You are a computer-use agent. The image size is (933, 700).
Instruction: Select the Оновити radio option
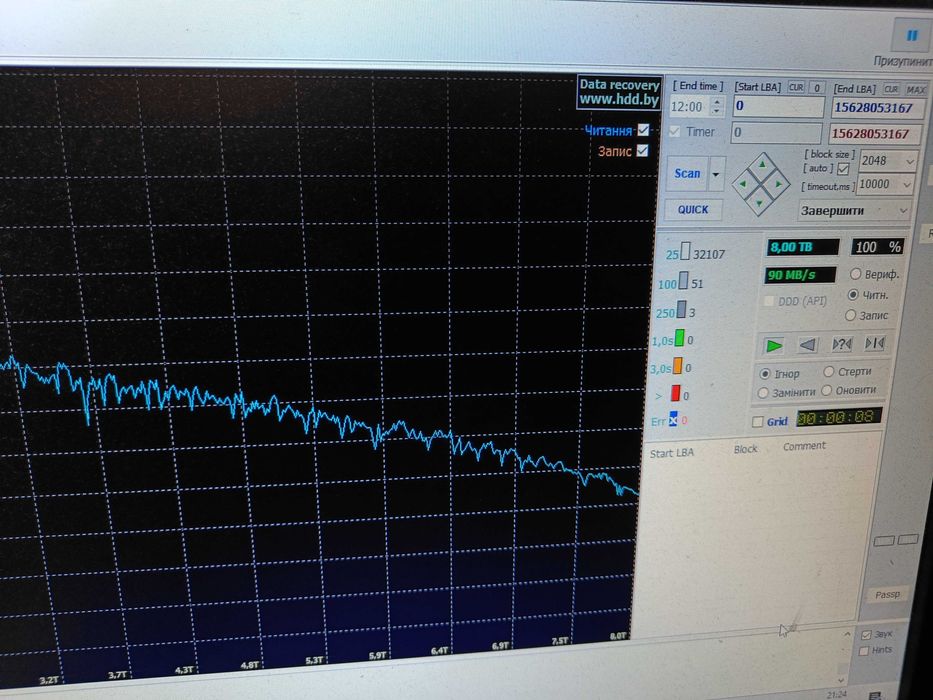(x=826, y=390)
